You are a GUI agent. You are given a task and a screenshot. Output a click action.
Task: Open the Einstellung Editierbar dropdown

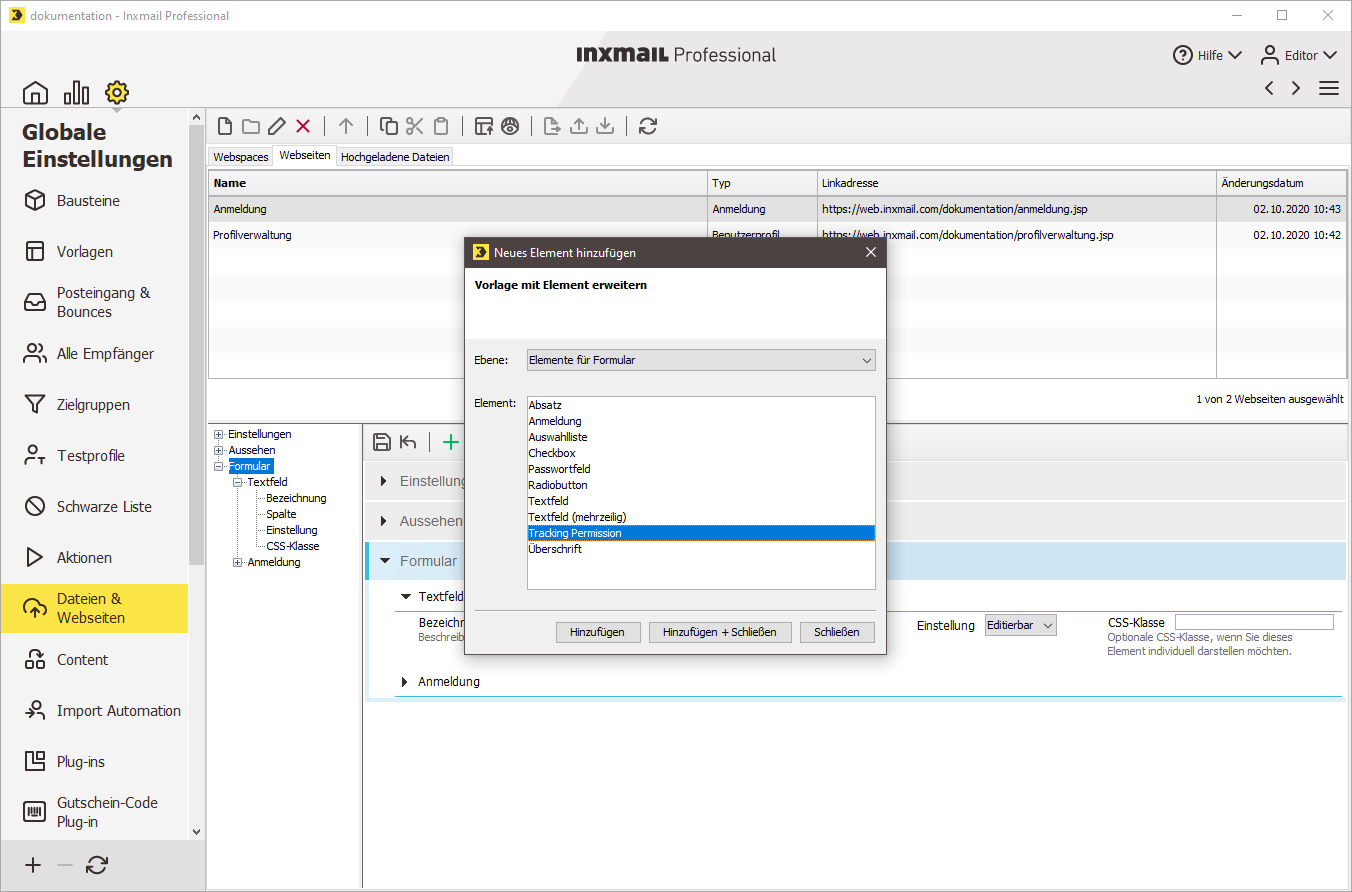coord(1021,625)
